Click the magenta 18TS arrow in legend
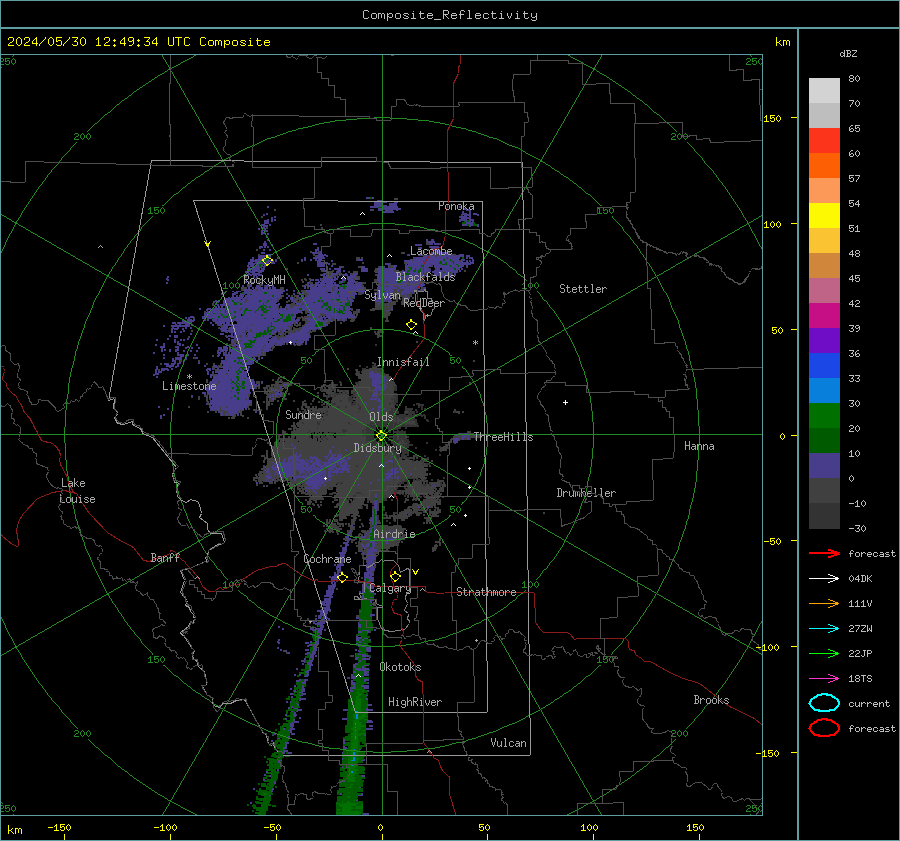 pos(824,679)
